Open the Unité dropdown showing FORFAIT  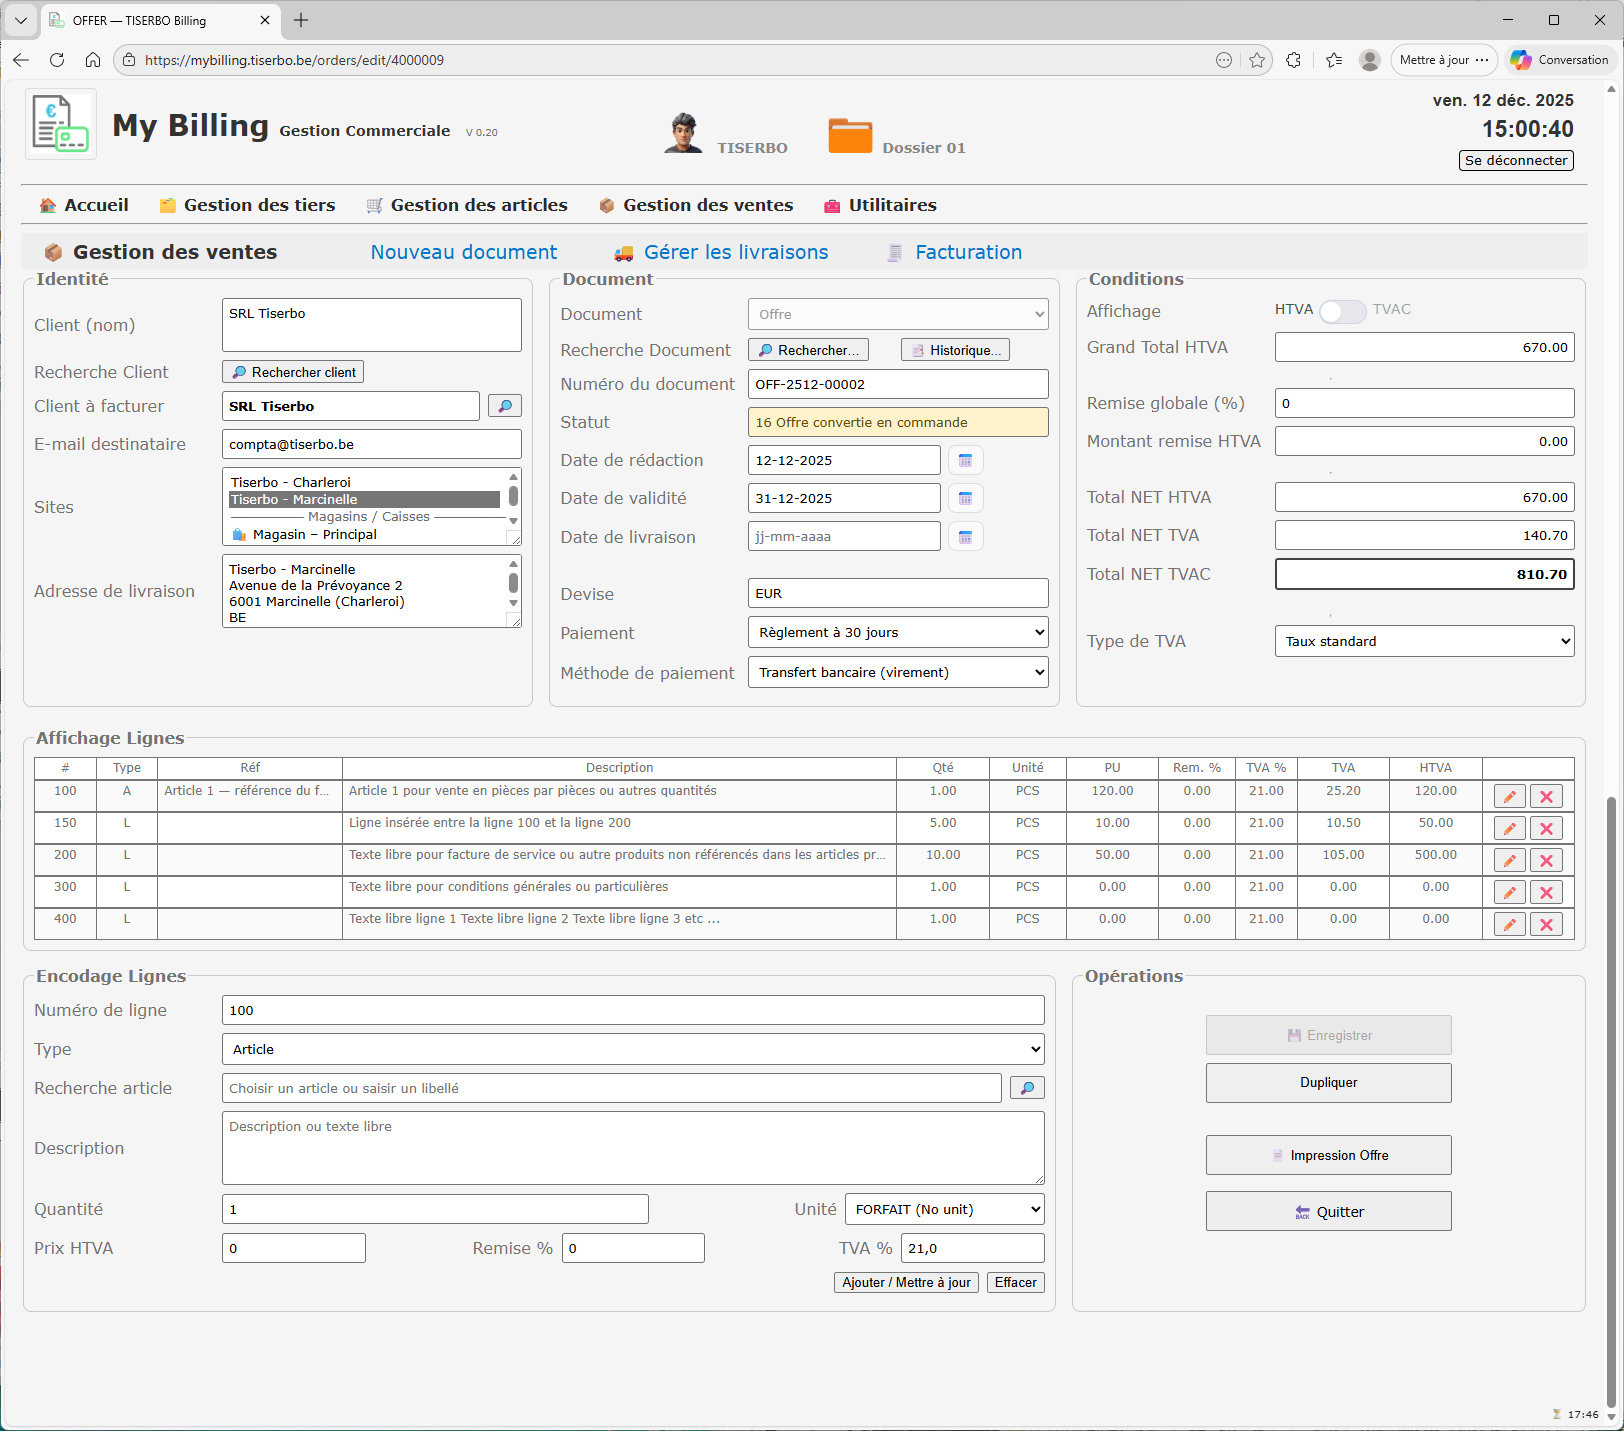(943, 1209)
